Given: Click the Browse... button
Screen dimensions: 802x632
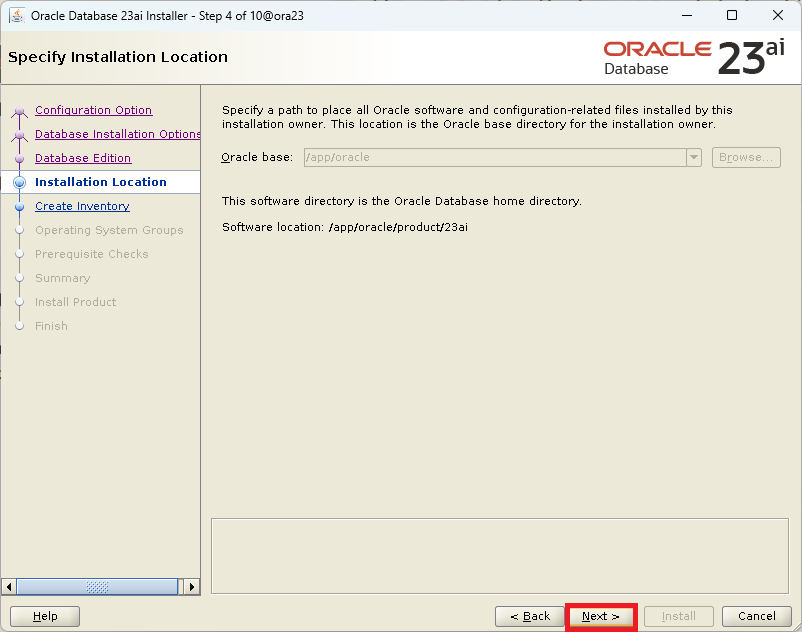Looking at the screenshot, I should click(746, 157).
